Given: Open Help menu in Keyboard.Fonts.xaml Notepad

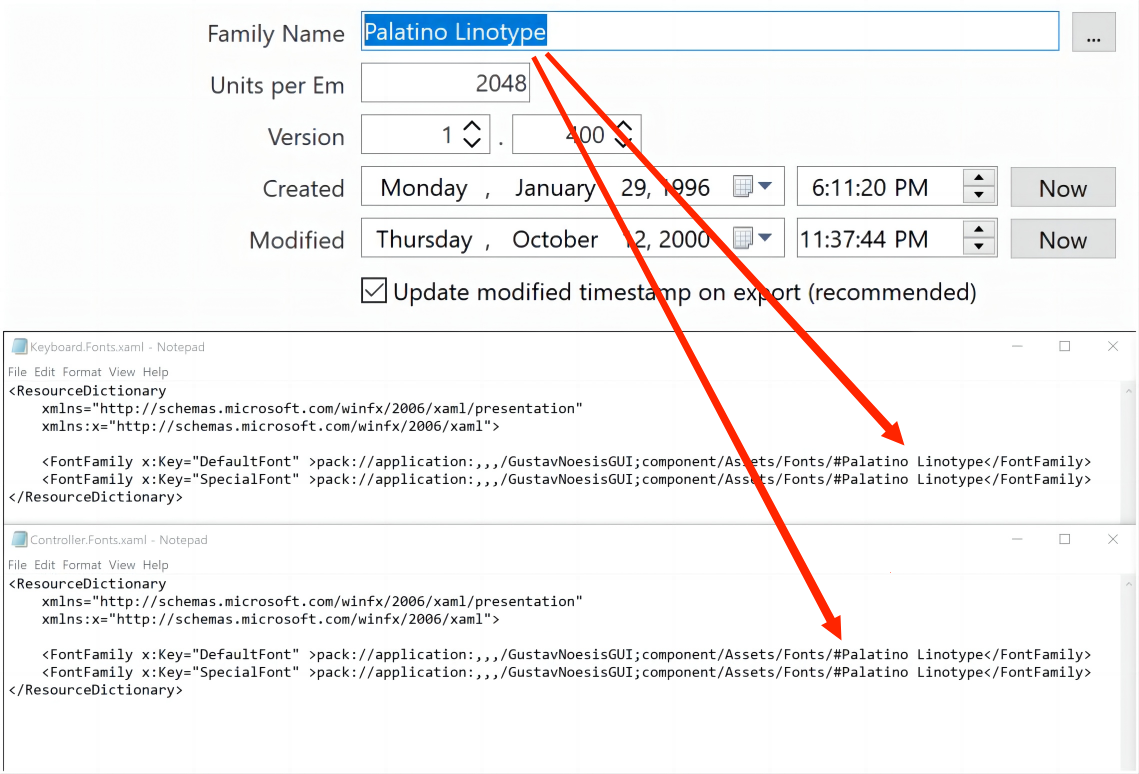Looking at the screenshot, I should pos(155,372).
